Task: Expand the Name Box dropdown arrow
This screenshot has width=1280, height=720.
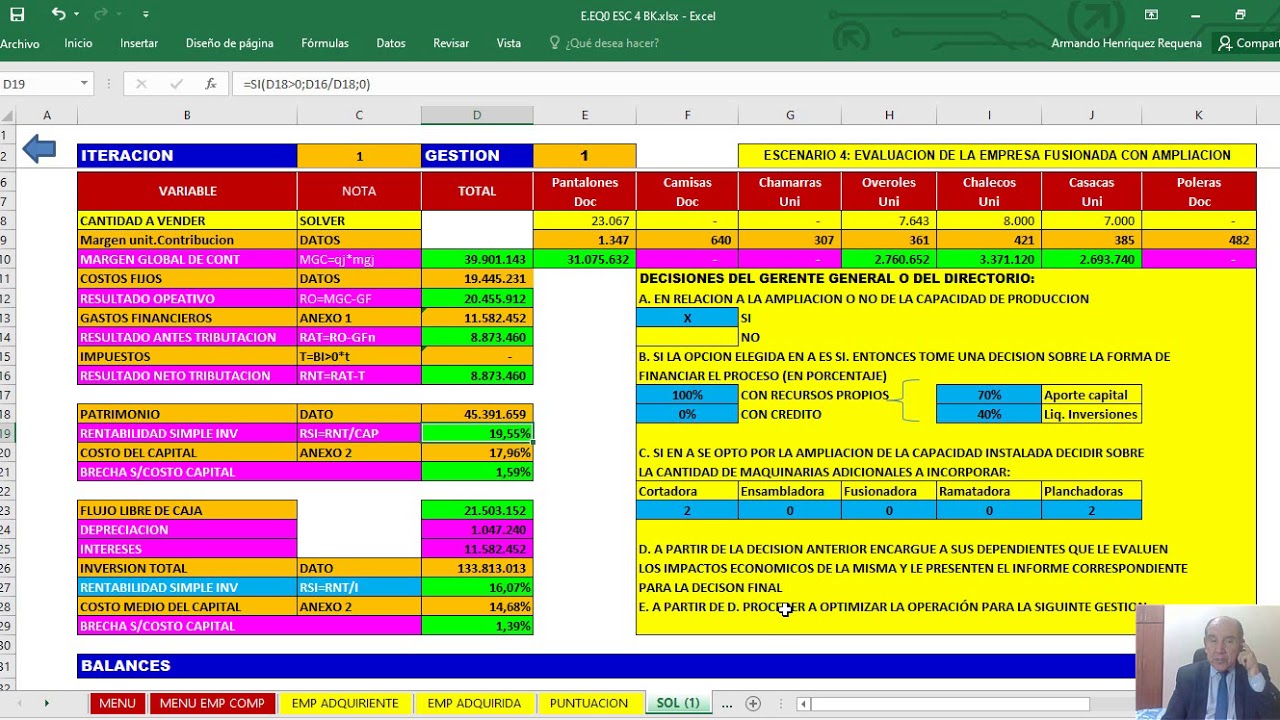Action: tap(84, 84)
